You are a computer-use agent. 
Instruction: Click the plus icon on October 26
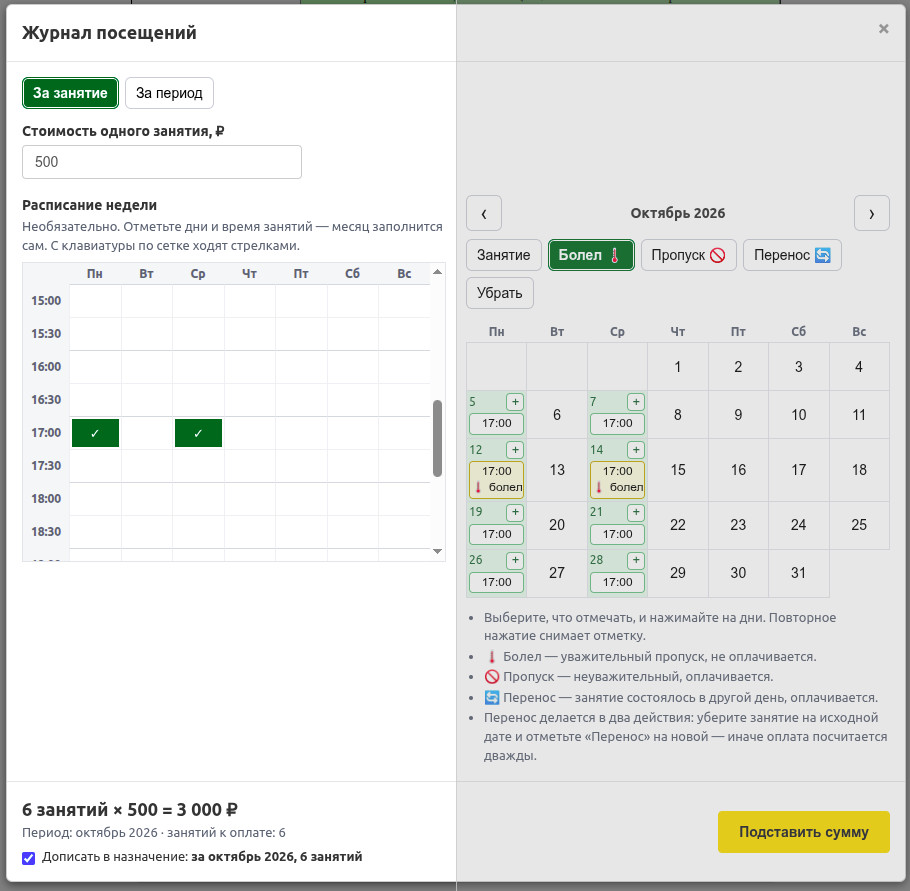tap(515, 561)
